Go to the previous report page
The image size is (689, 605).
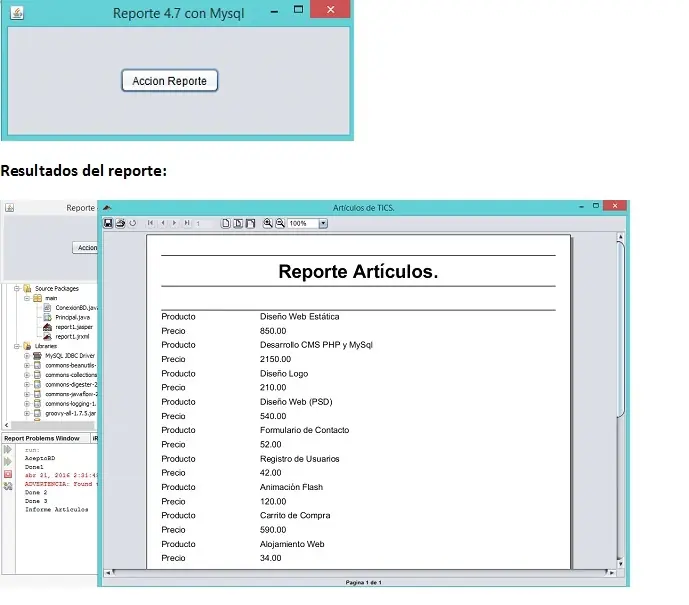pyautogui.click(x=163, y=223)
